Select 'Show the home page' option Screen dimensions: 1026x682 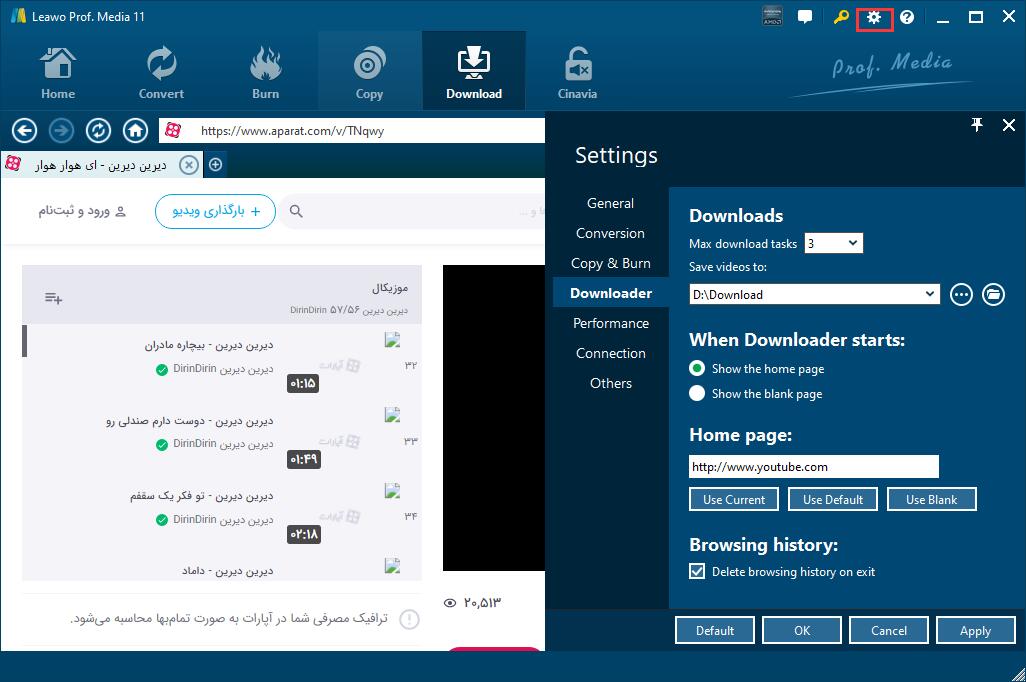tap(698, 369)
